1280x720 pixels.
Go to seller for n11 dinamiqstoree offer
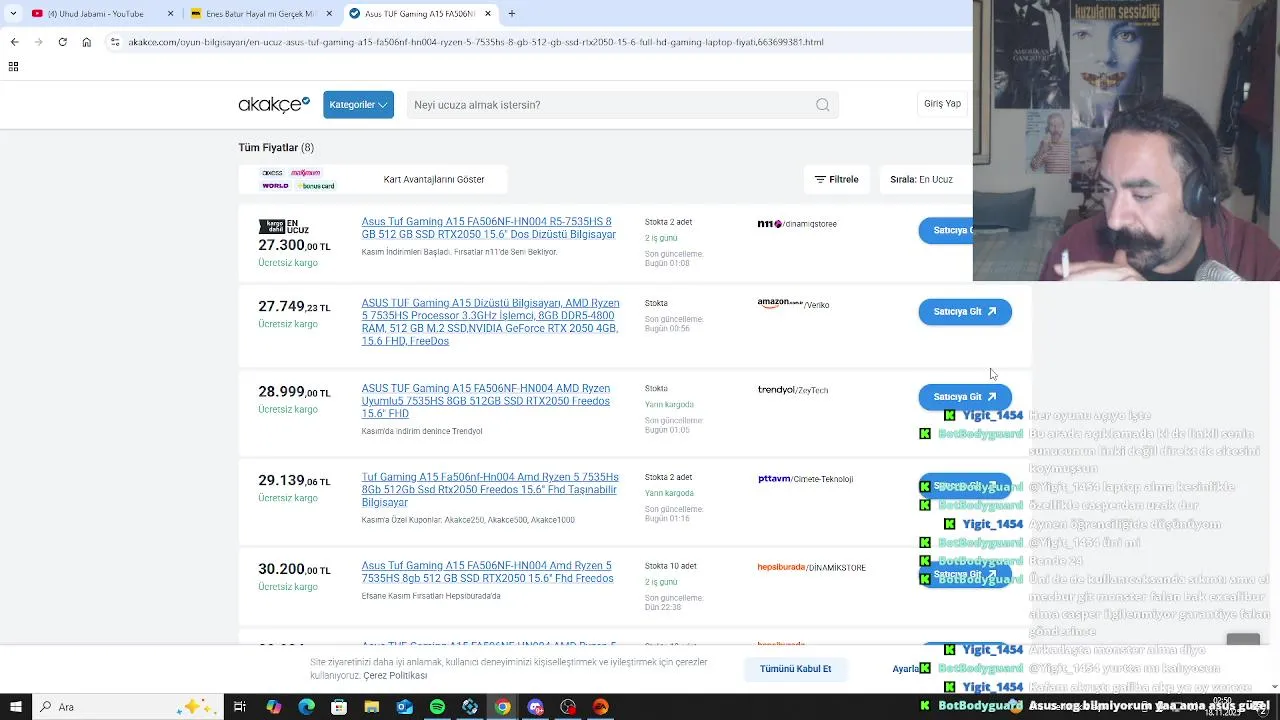click(946, 230)
